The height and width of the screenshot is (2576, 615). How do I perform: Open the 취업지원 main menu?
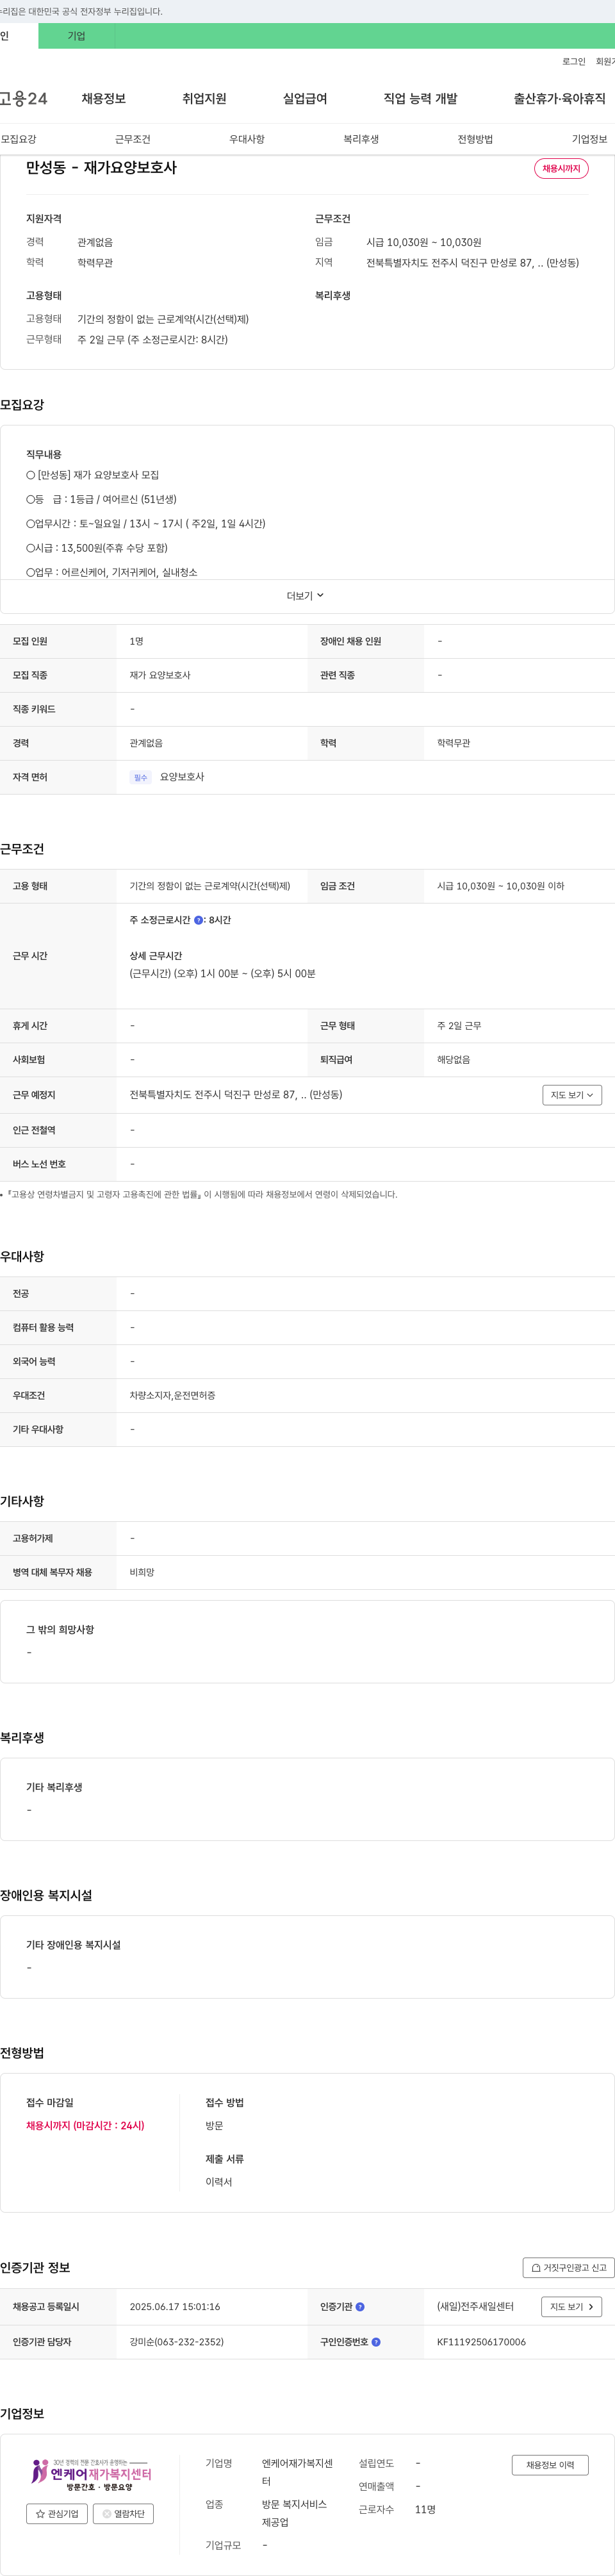[204, 99]
